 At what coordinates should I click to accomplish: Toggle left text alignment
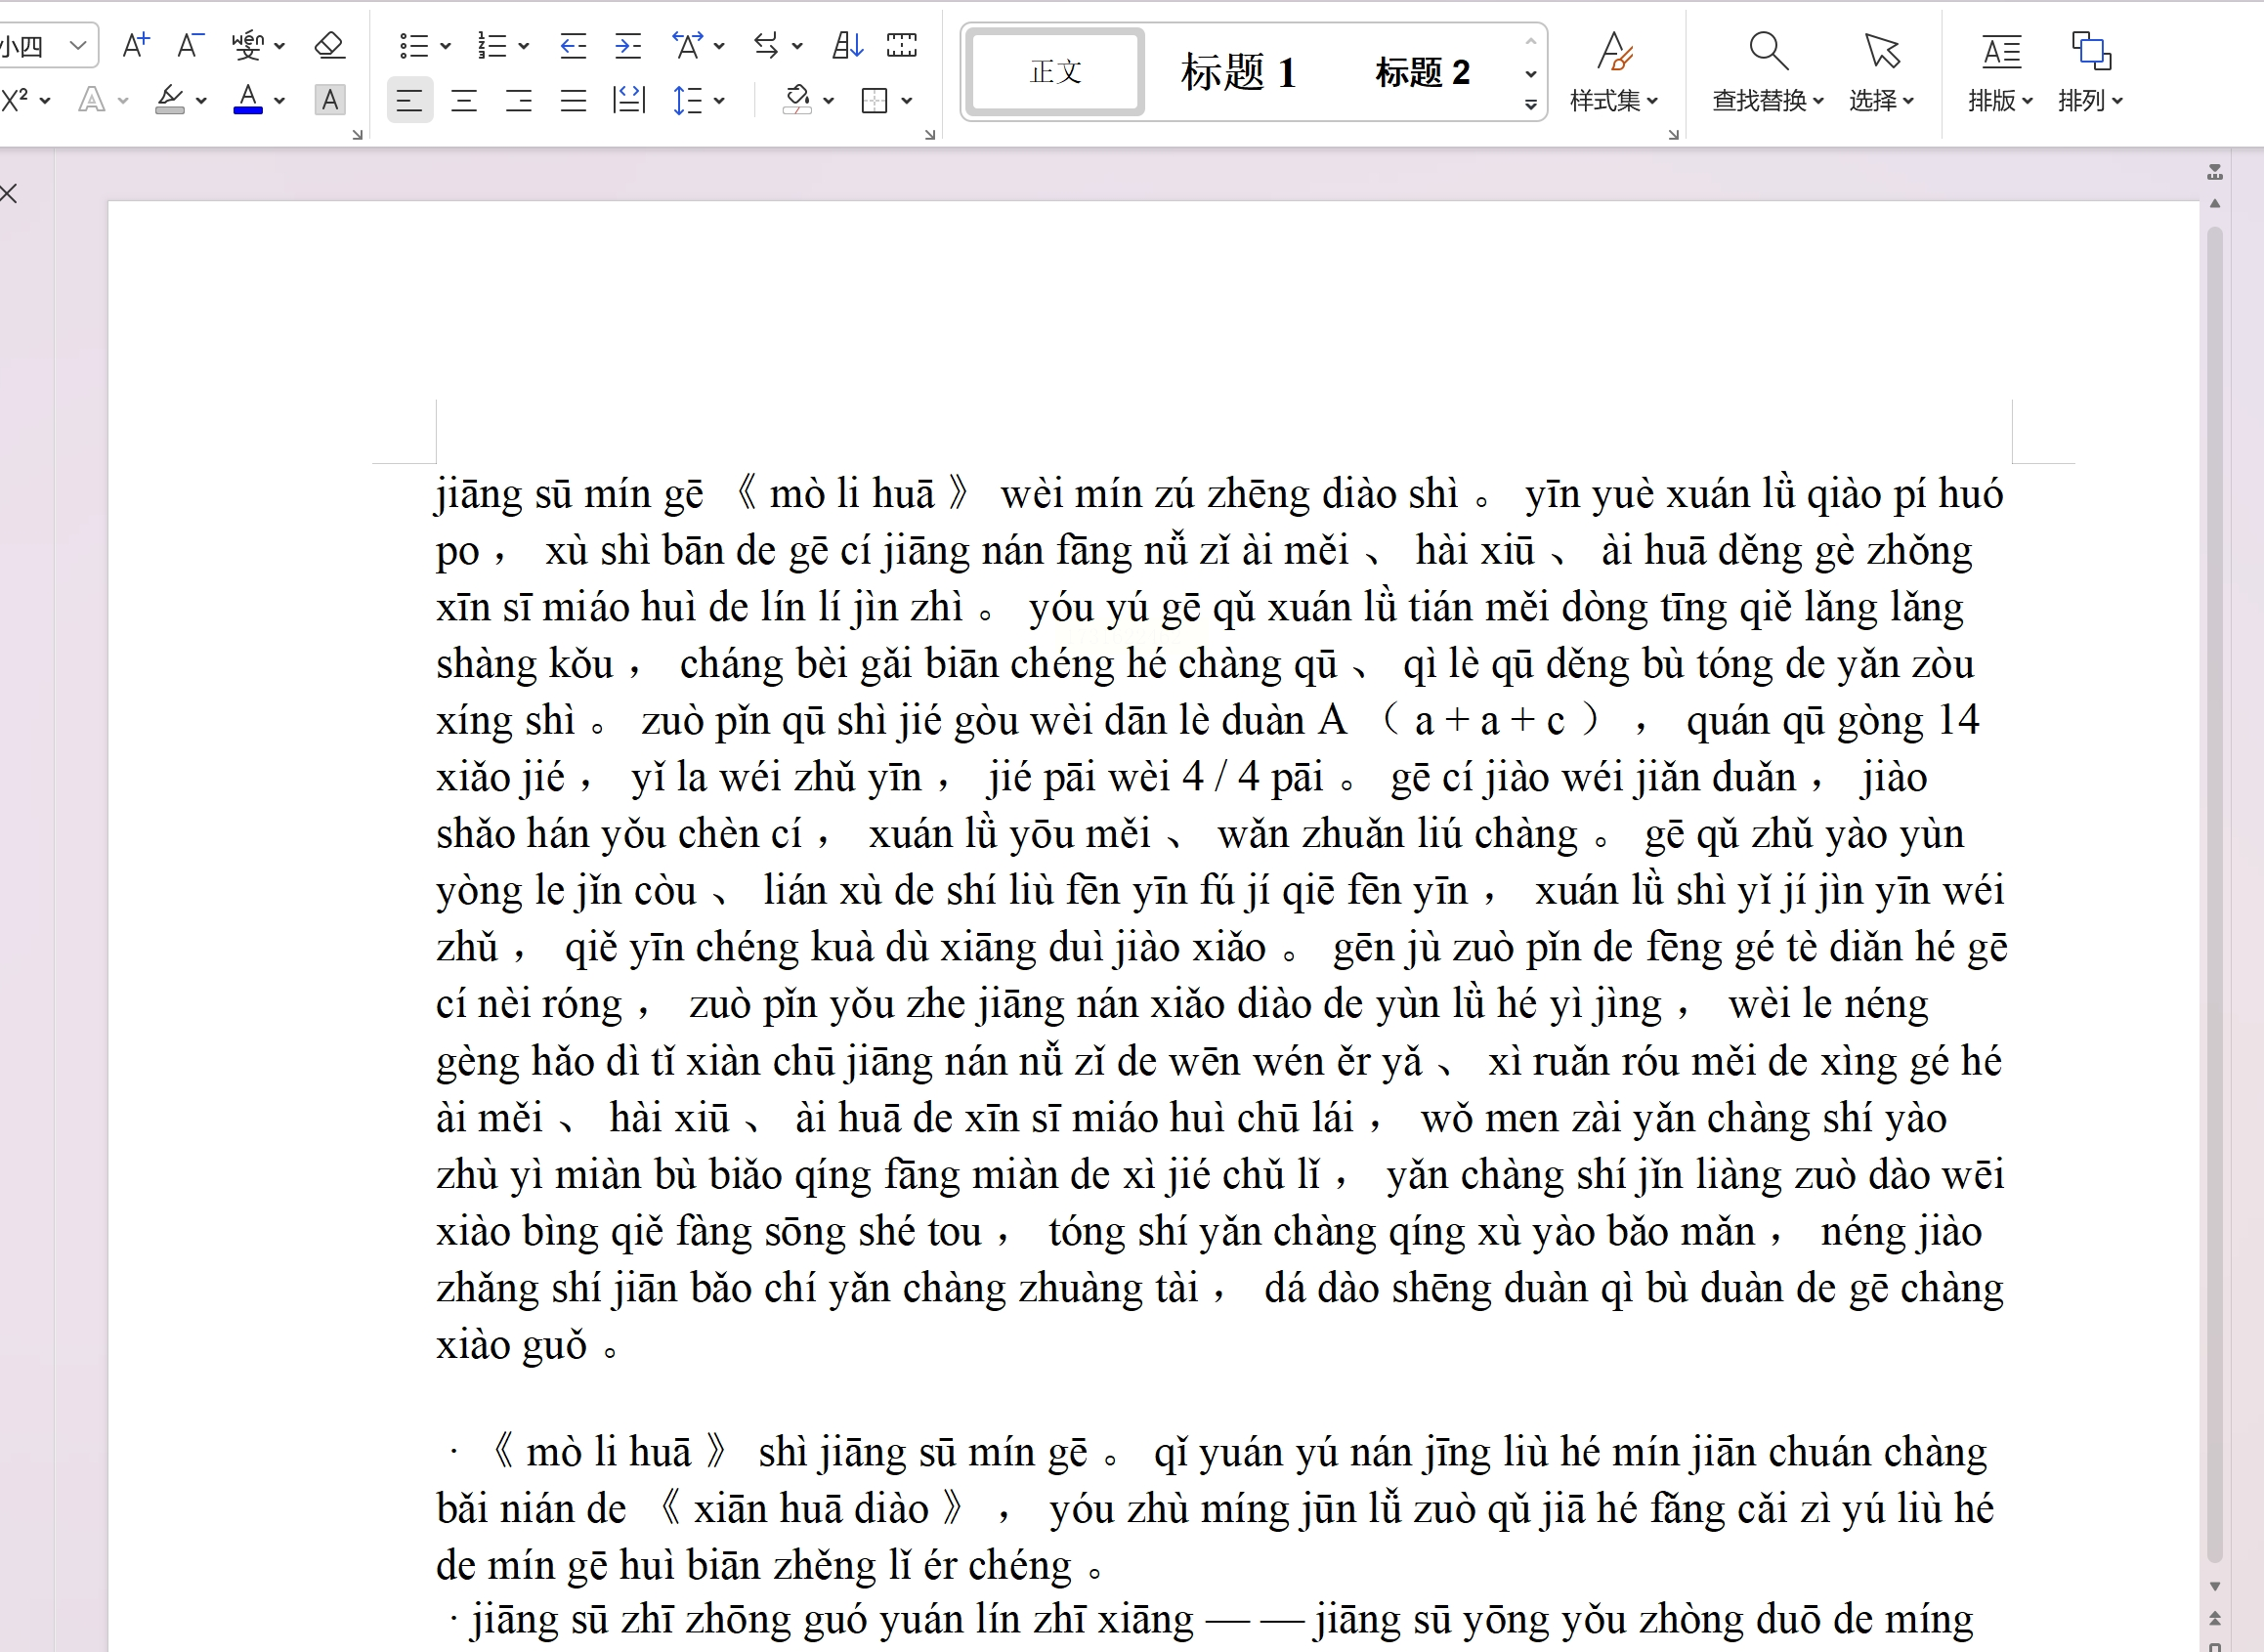click(x=409, y=100)
